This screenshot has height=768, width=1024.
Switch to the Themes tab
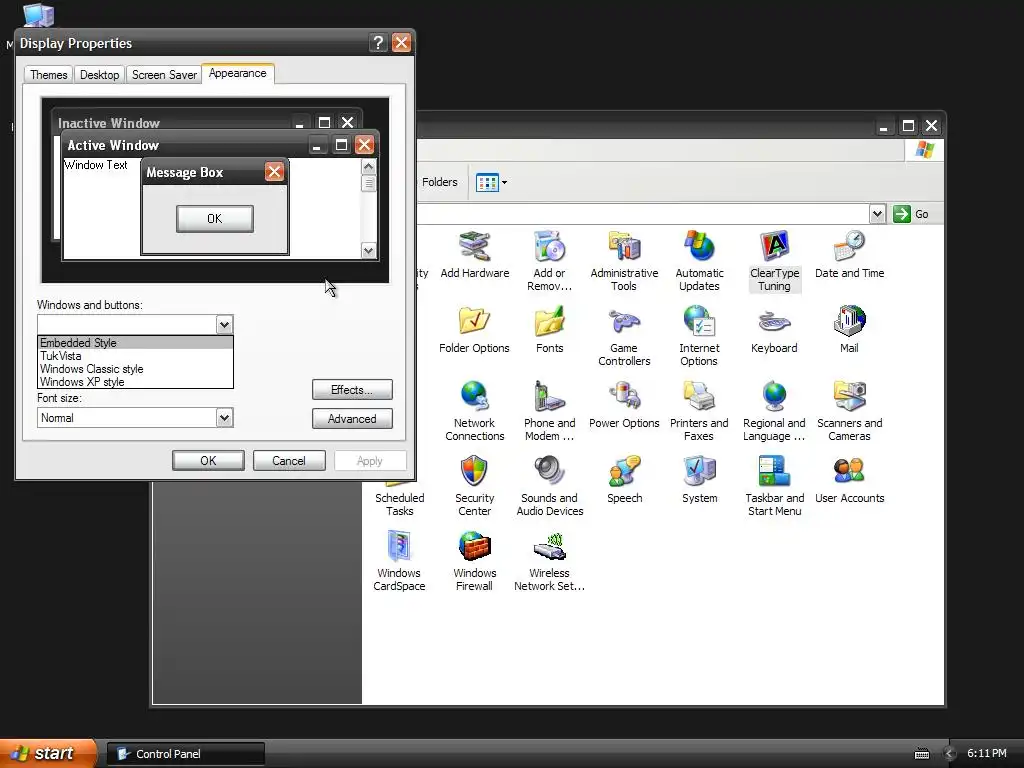[x=48, y=74]
